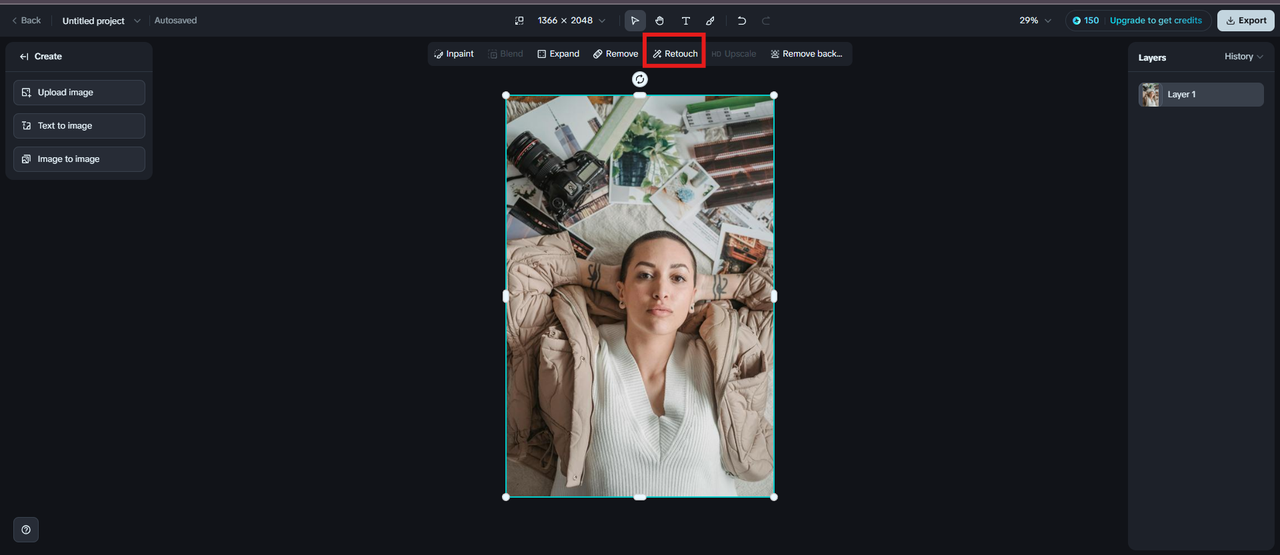
Task: Select the arrow Select tool
Action: (635, 20)
